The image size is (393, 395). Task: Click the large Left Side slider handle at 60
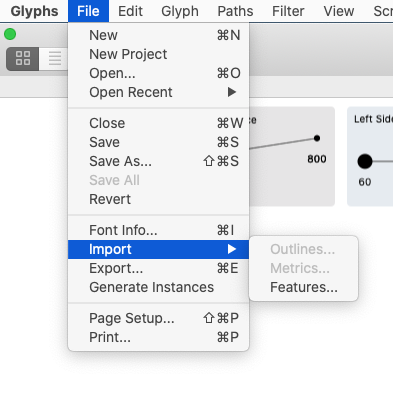(x=365, y=161)
